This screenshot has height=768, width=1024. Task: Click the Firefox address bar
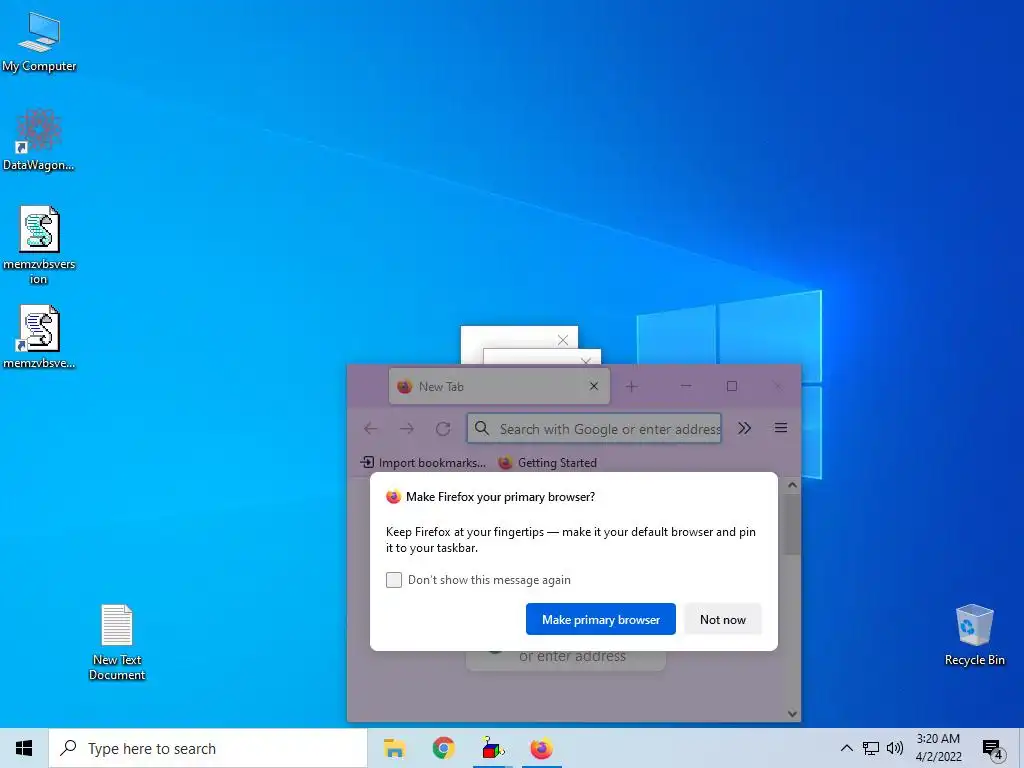(x=594, y=428)
